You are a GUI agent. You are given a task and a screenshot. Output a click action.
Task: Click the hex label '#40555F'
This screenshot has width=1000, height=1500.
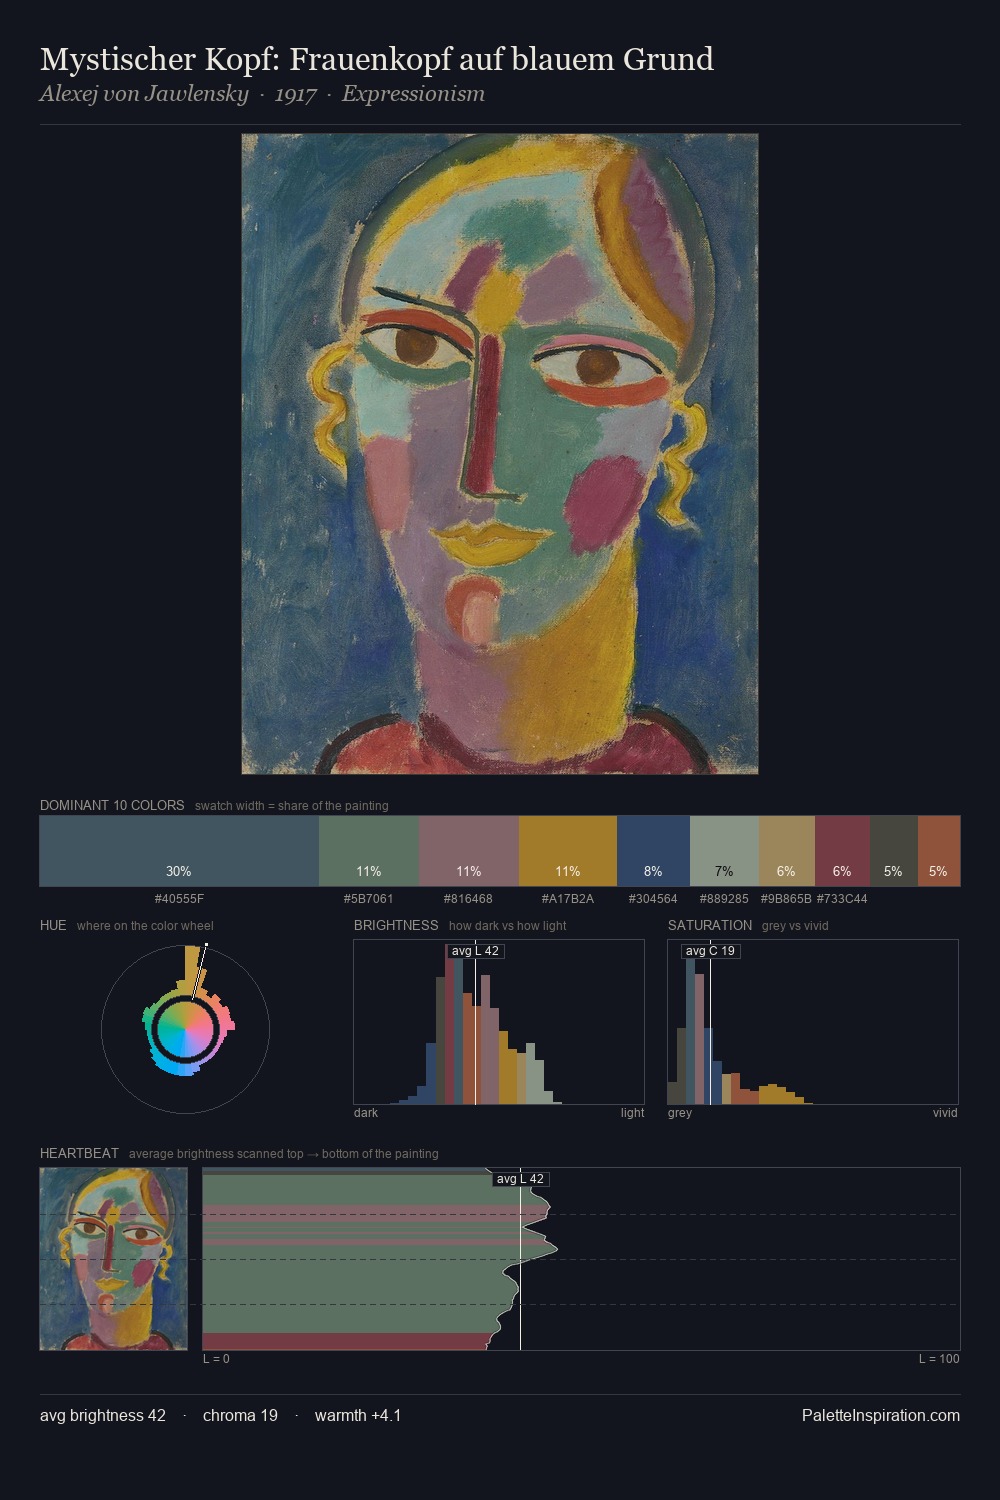[x=179, y=899]
